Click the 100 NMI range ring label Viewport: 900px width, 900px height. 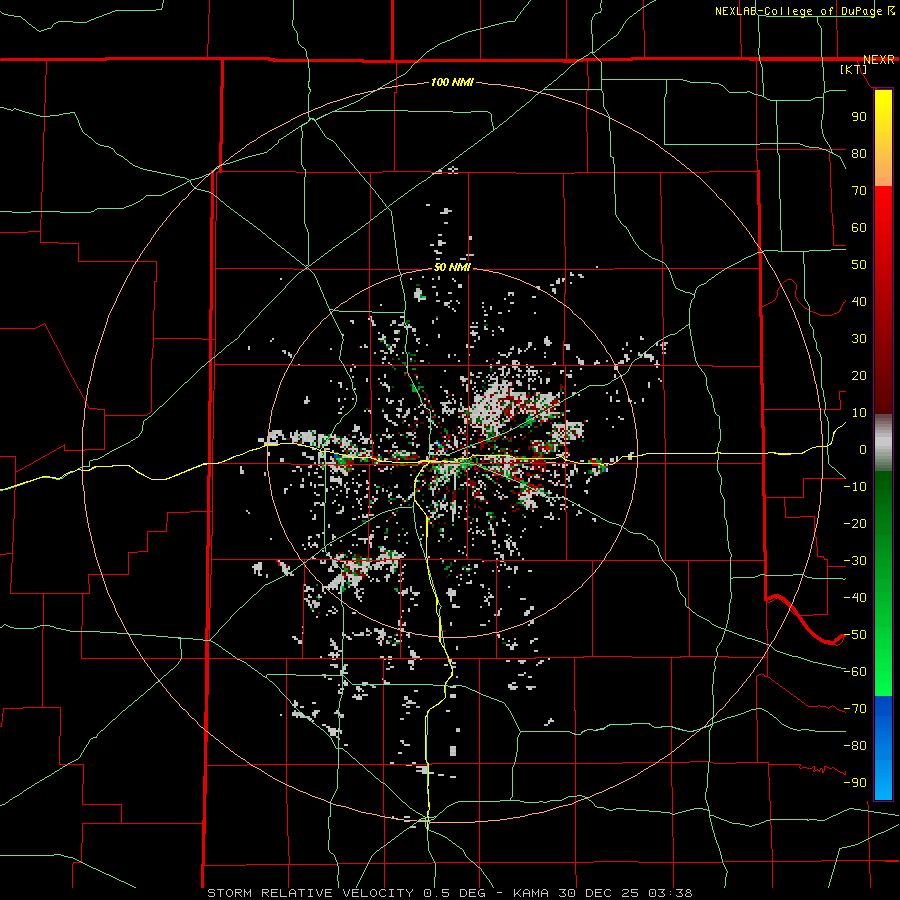click(x=452, y=83)
